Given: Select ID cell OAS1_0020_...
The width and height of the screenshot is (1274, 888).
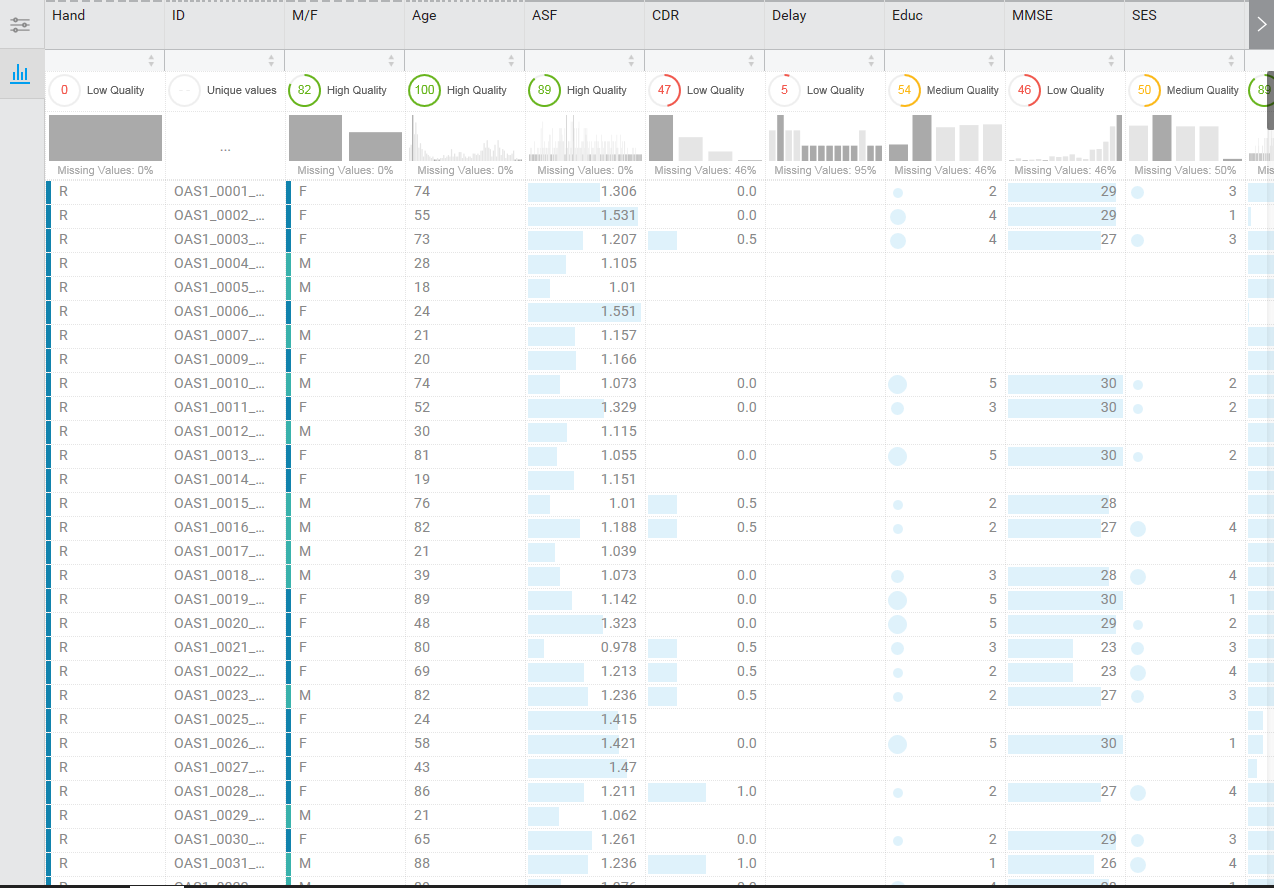Looking at the screenshot, I should (x=219, y=623).
